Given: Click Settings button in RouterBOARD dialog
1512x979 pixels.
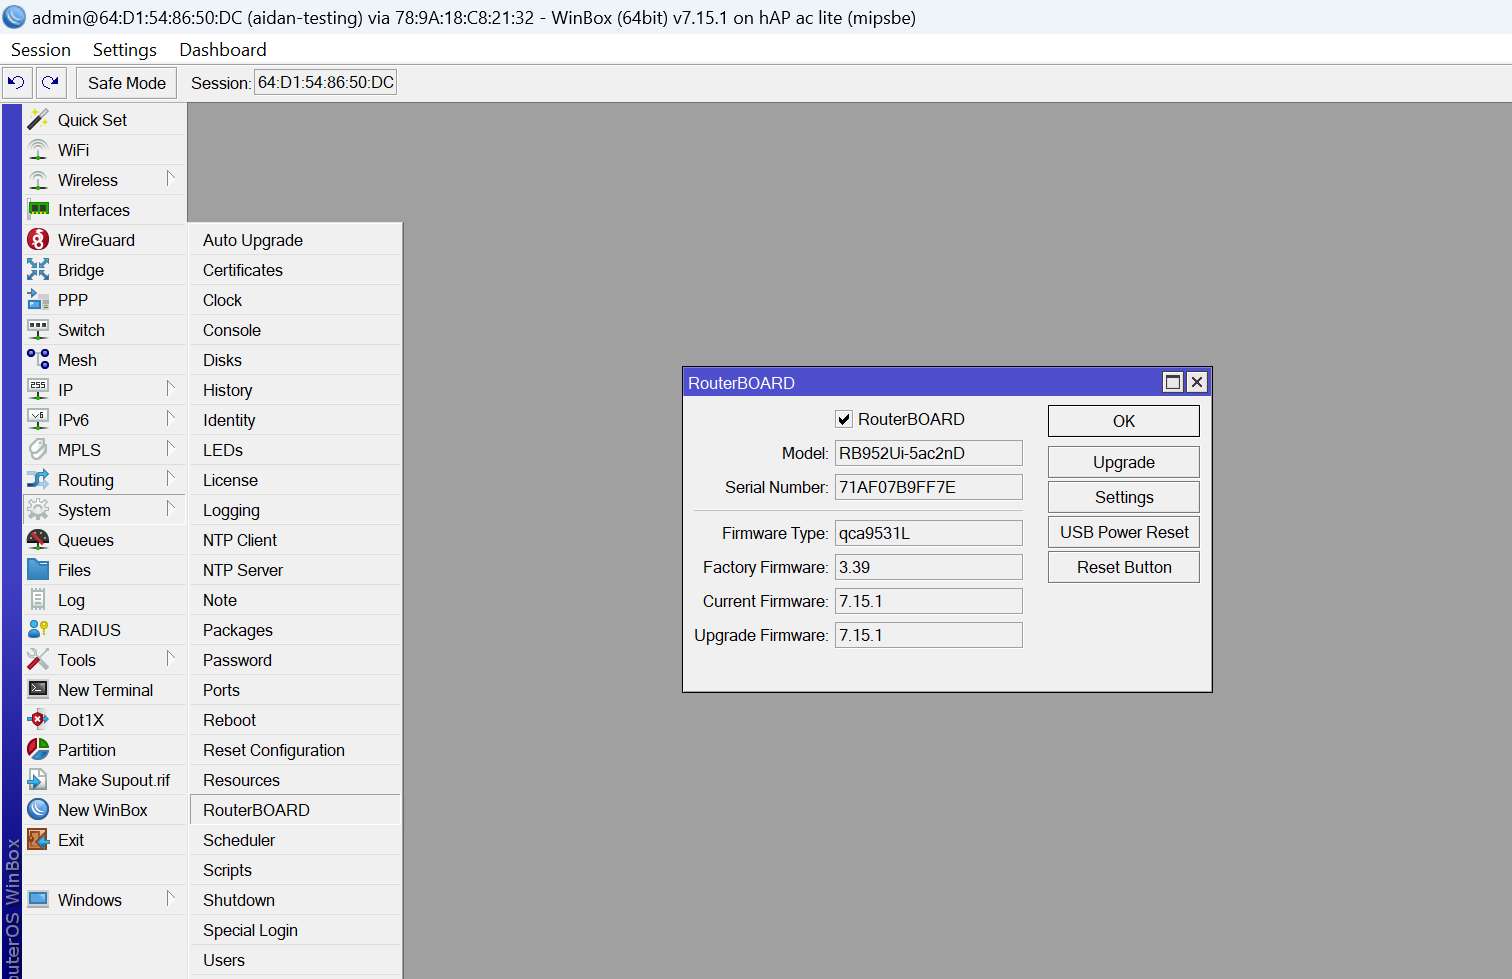Looking at the screenshot, I should (1124, 497).
